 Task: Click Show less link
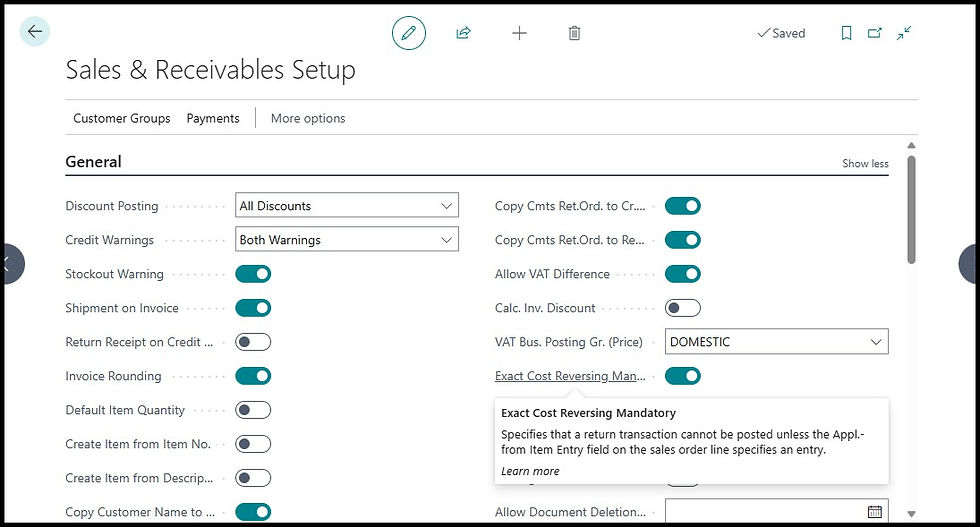click(865, 163)
